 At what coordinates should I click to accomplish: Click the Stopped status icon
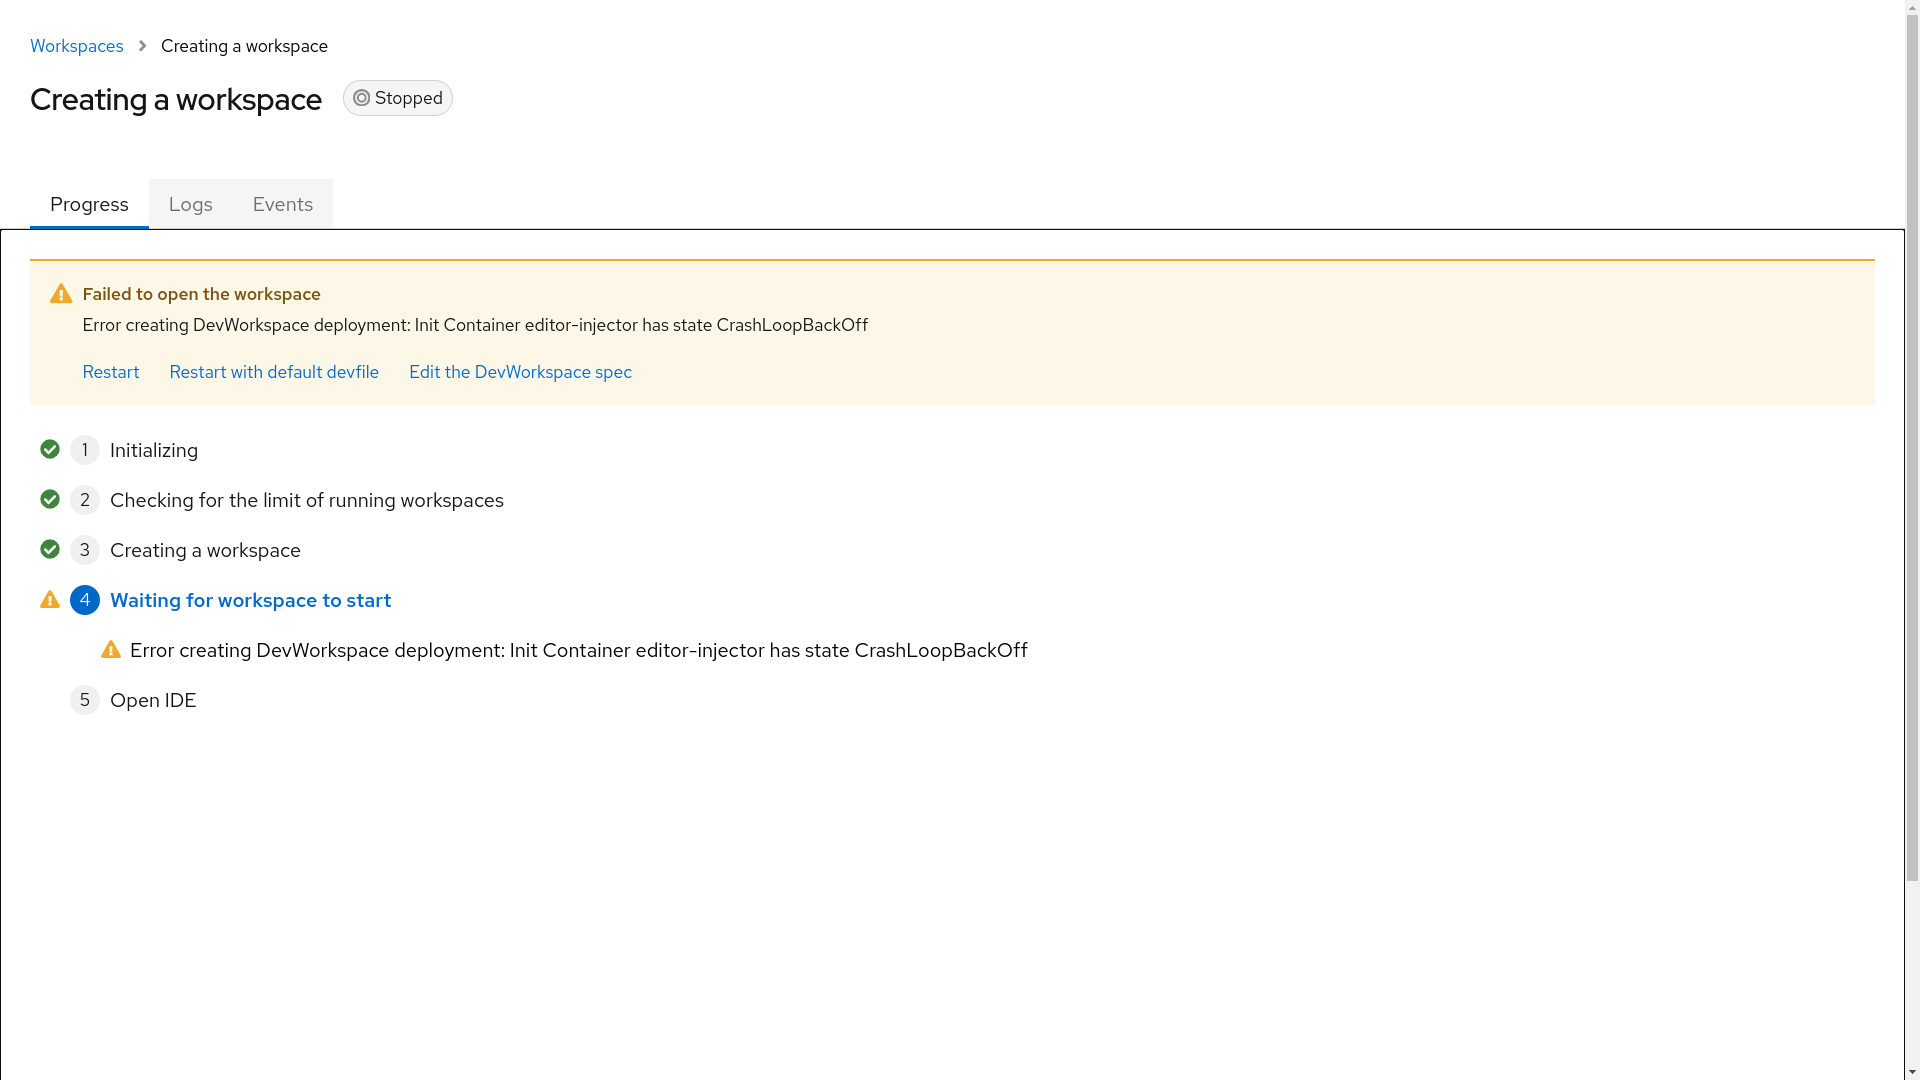[362, 98]
